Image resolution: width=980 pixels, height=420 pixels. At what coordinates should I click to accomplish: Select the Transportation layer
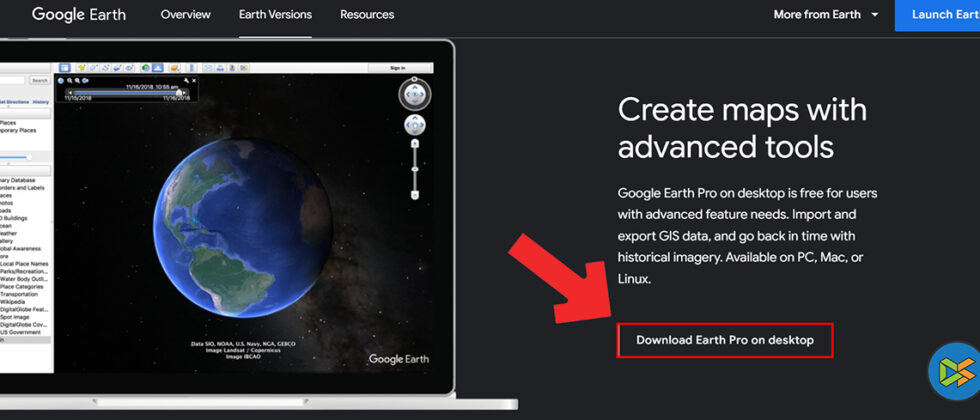(19, 294)
